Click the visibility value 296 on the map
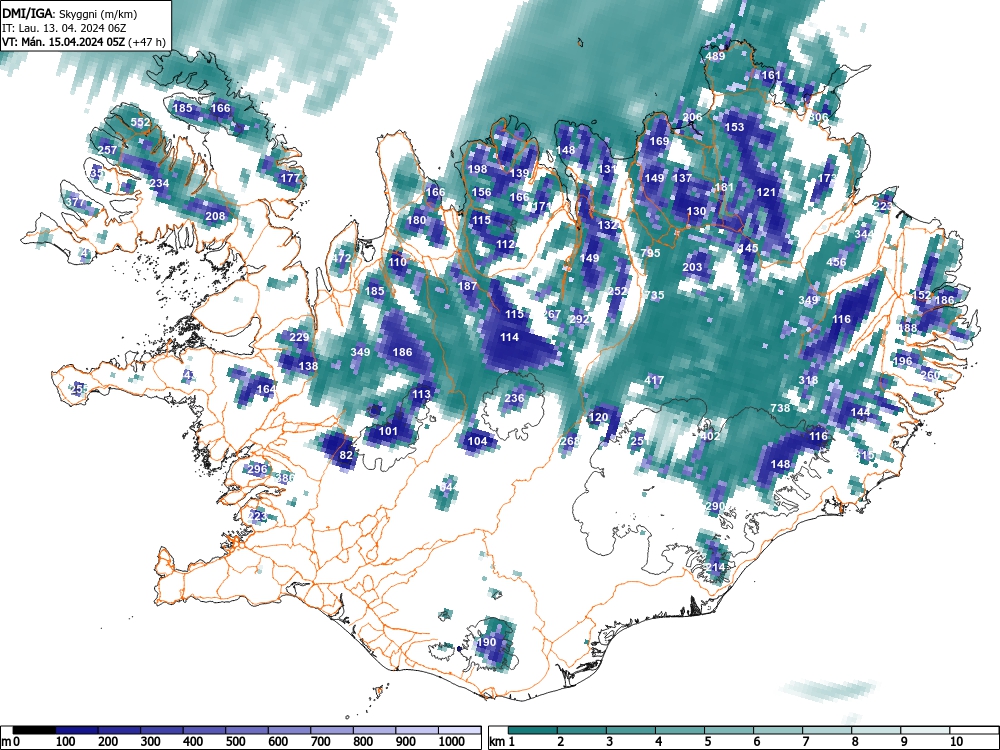Screen dimensions: 1000x750 257,469
